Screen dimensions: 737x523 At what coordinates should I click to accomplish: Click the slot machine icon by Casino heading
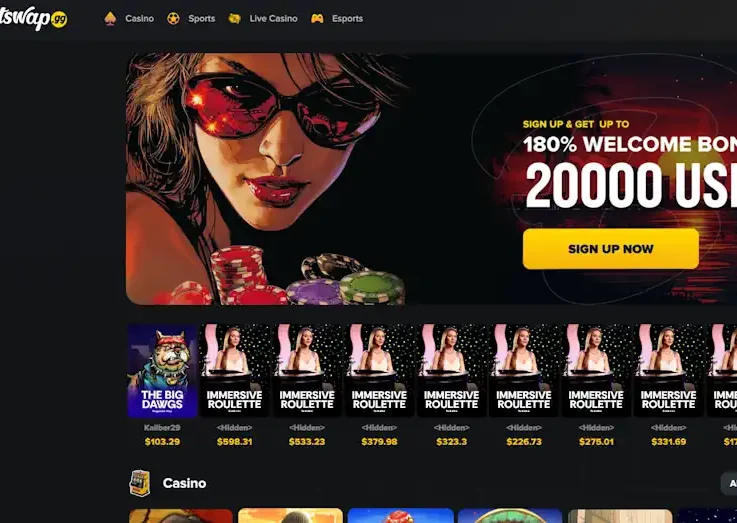[x=140, y=483]
